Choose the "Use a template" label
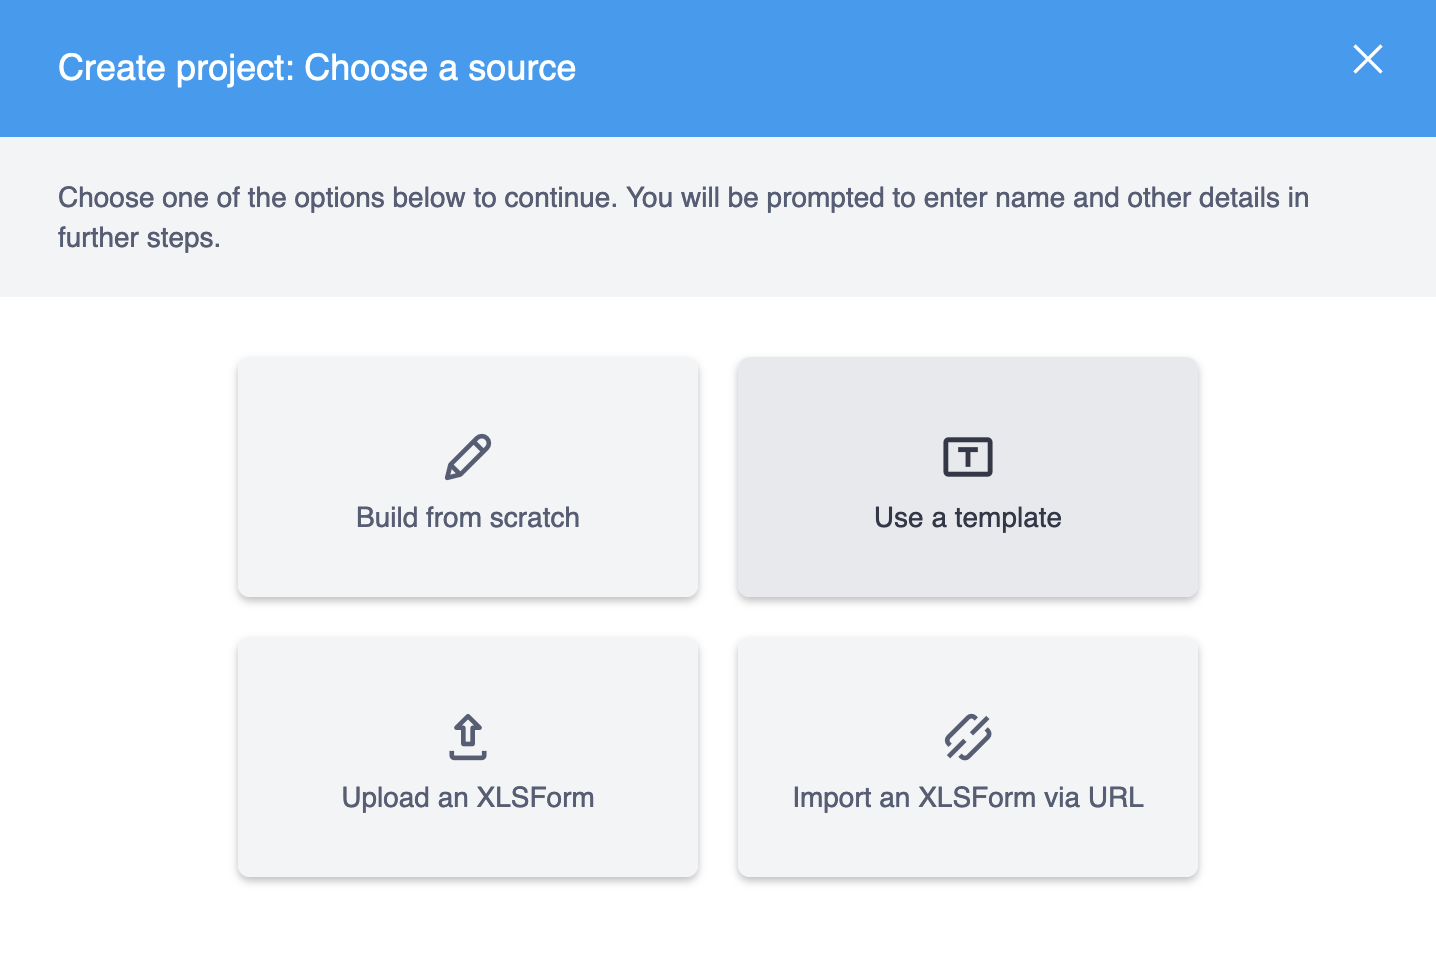The height and width of the screenshot is (956, 1436). click(x=967, y=517)
